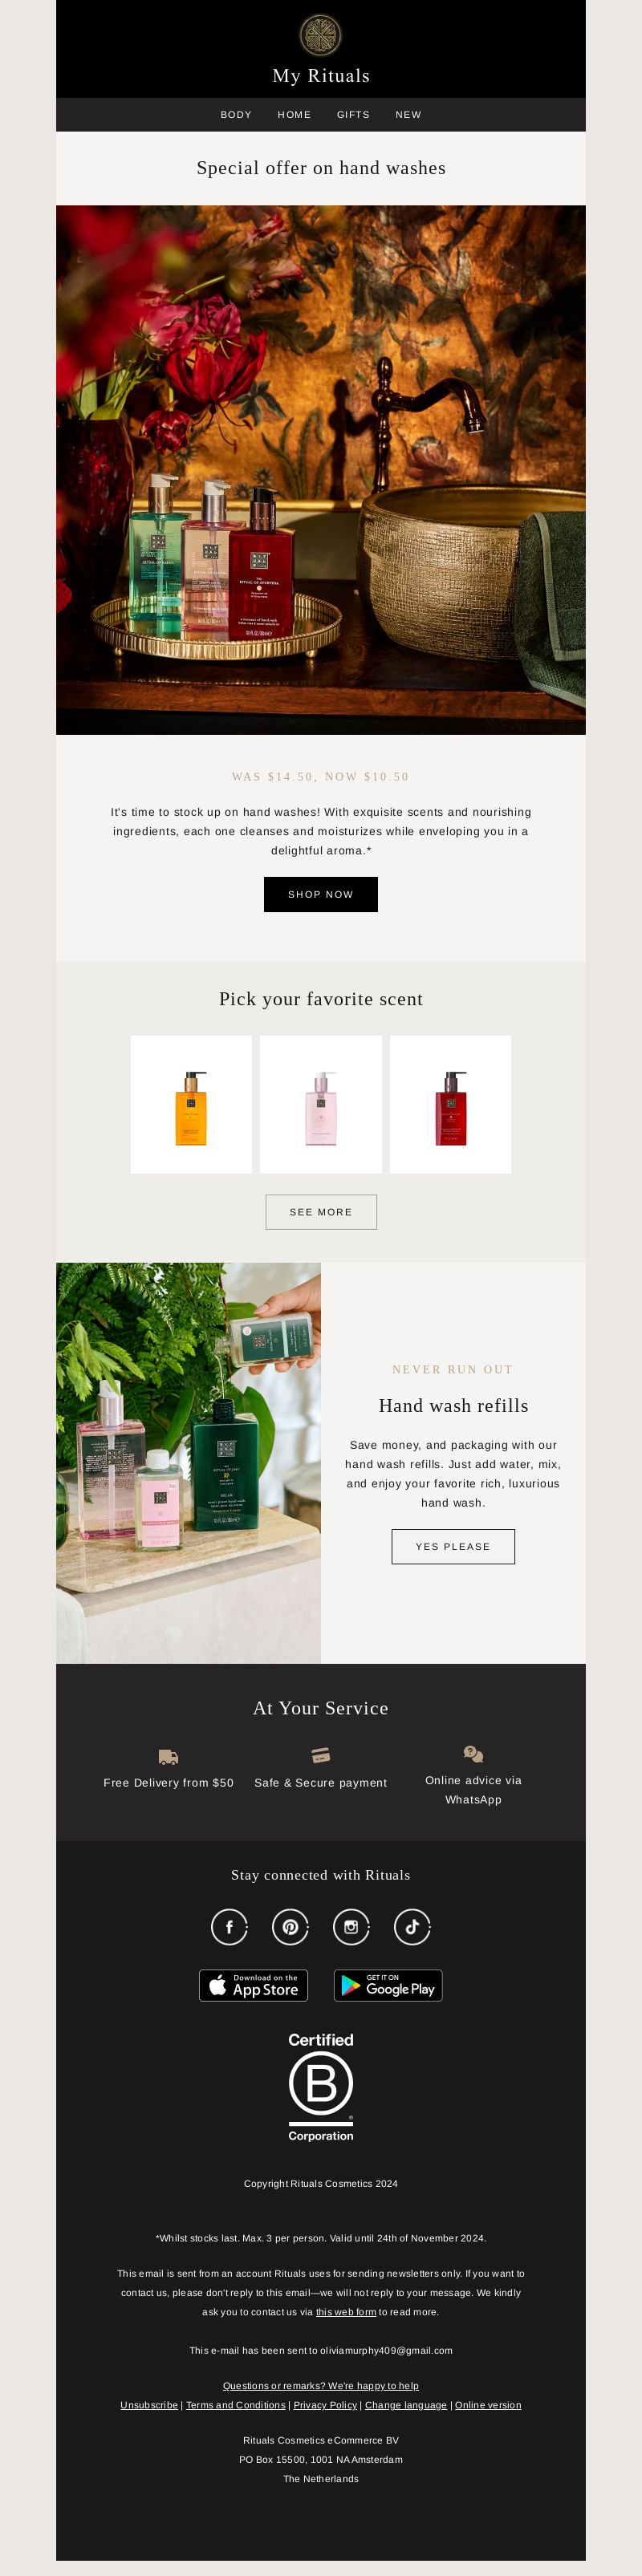Open the Pinterest social icon
This screenshot has width=642, height=2576.
[x=290, y=1926]
